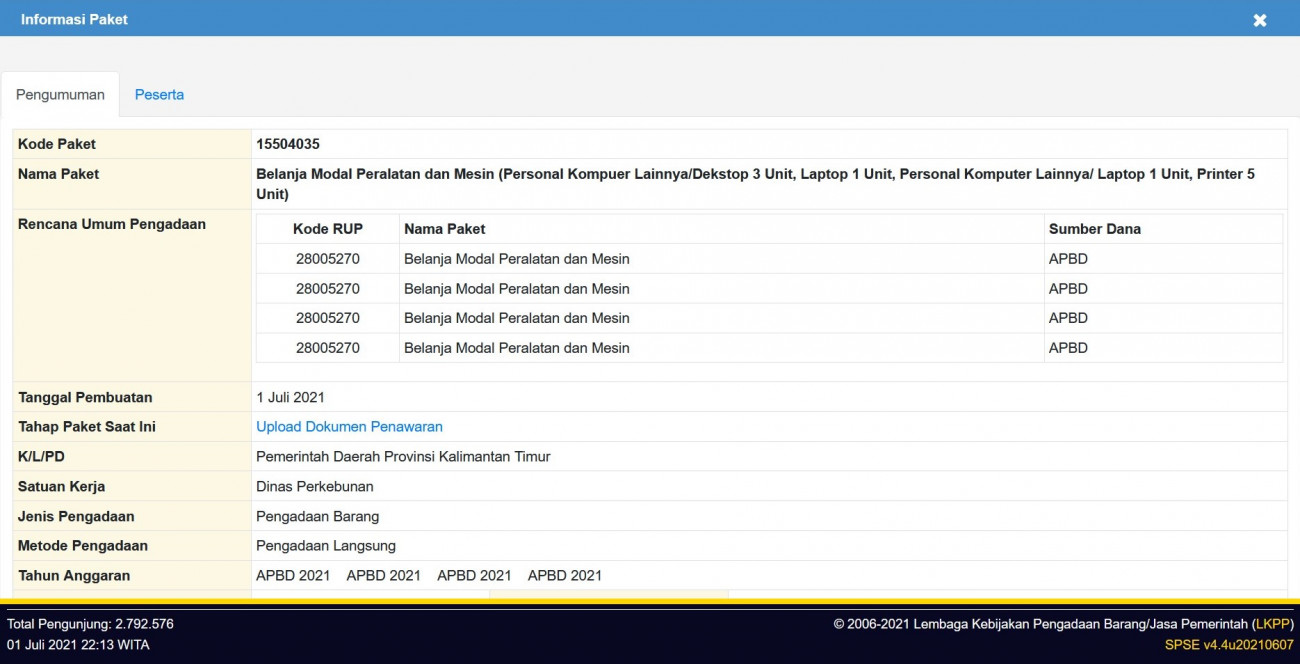Click the Tanggal Pembuatan 1 Juli 2021 field

click(x=292, y=396)
